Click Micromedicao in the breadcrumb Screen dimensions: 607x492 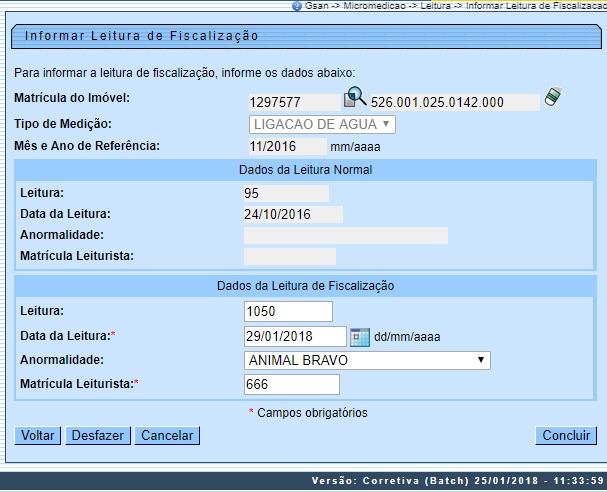coord(374,6)
